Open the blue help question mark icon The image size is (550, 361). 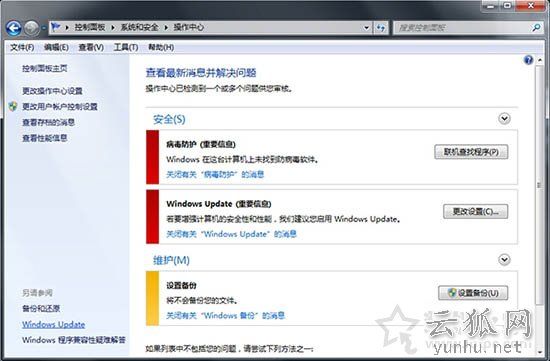[x=528, y=60]
